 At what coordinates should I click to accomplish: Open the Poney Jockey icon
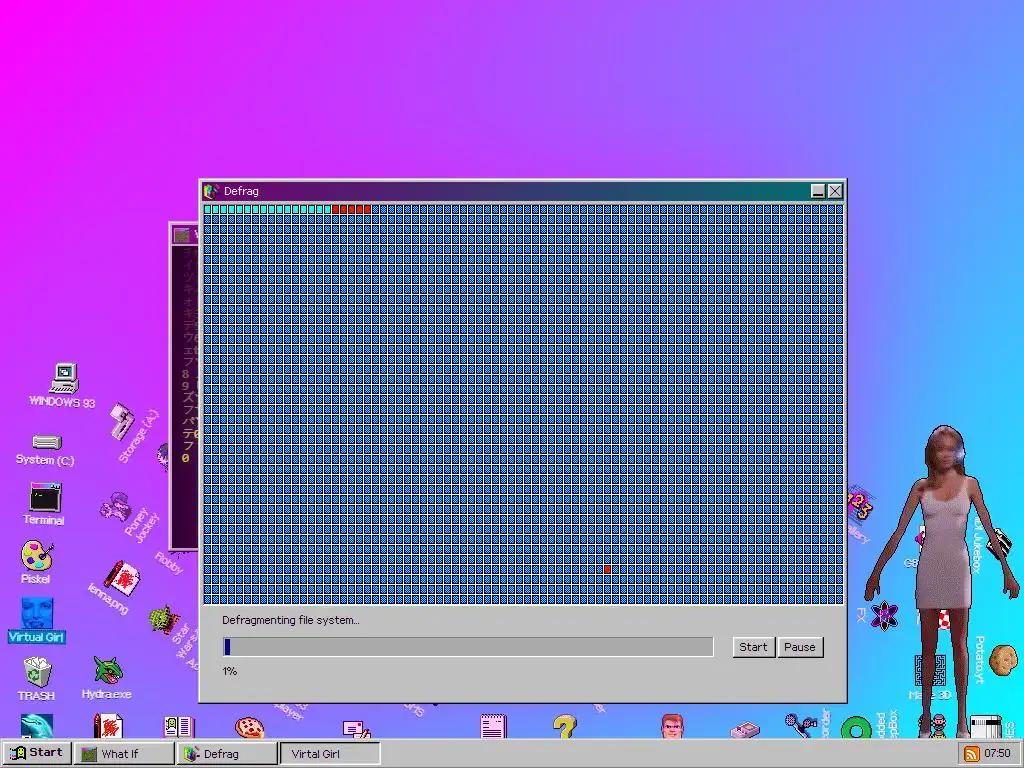pyautogui.click(x=116, y=507)
